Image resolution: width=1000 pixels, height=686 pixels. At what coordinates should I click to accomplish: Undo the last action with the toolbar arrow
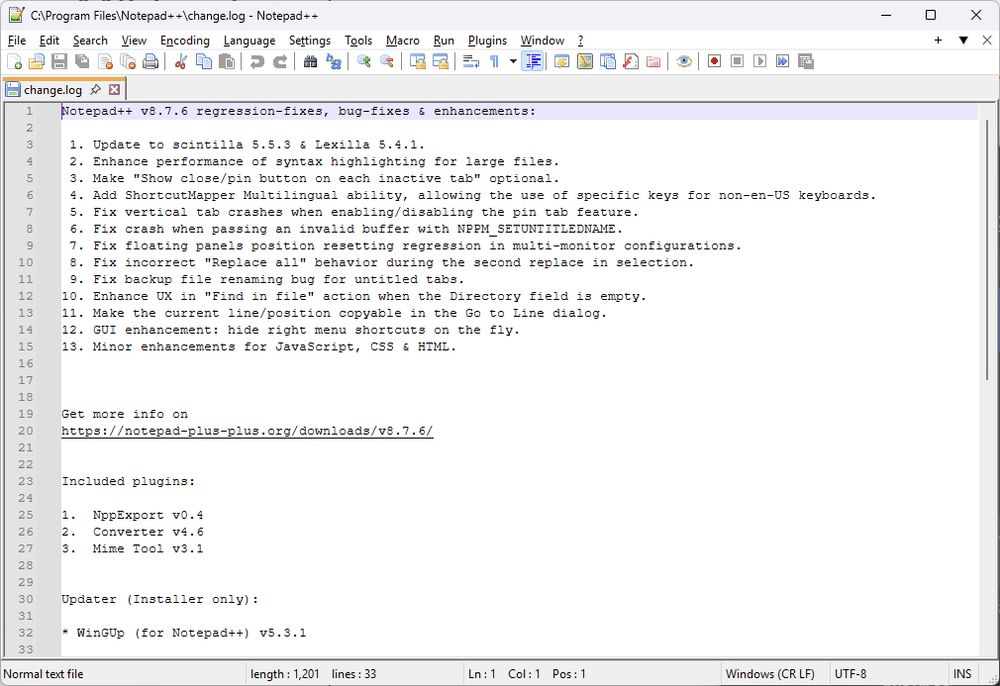(256, 61)
